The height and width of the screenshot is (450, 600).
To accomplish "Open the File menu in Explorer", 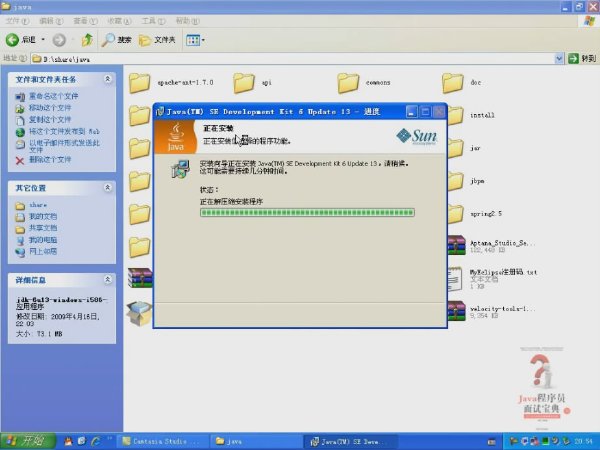I will tap(17, 21).
